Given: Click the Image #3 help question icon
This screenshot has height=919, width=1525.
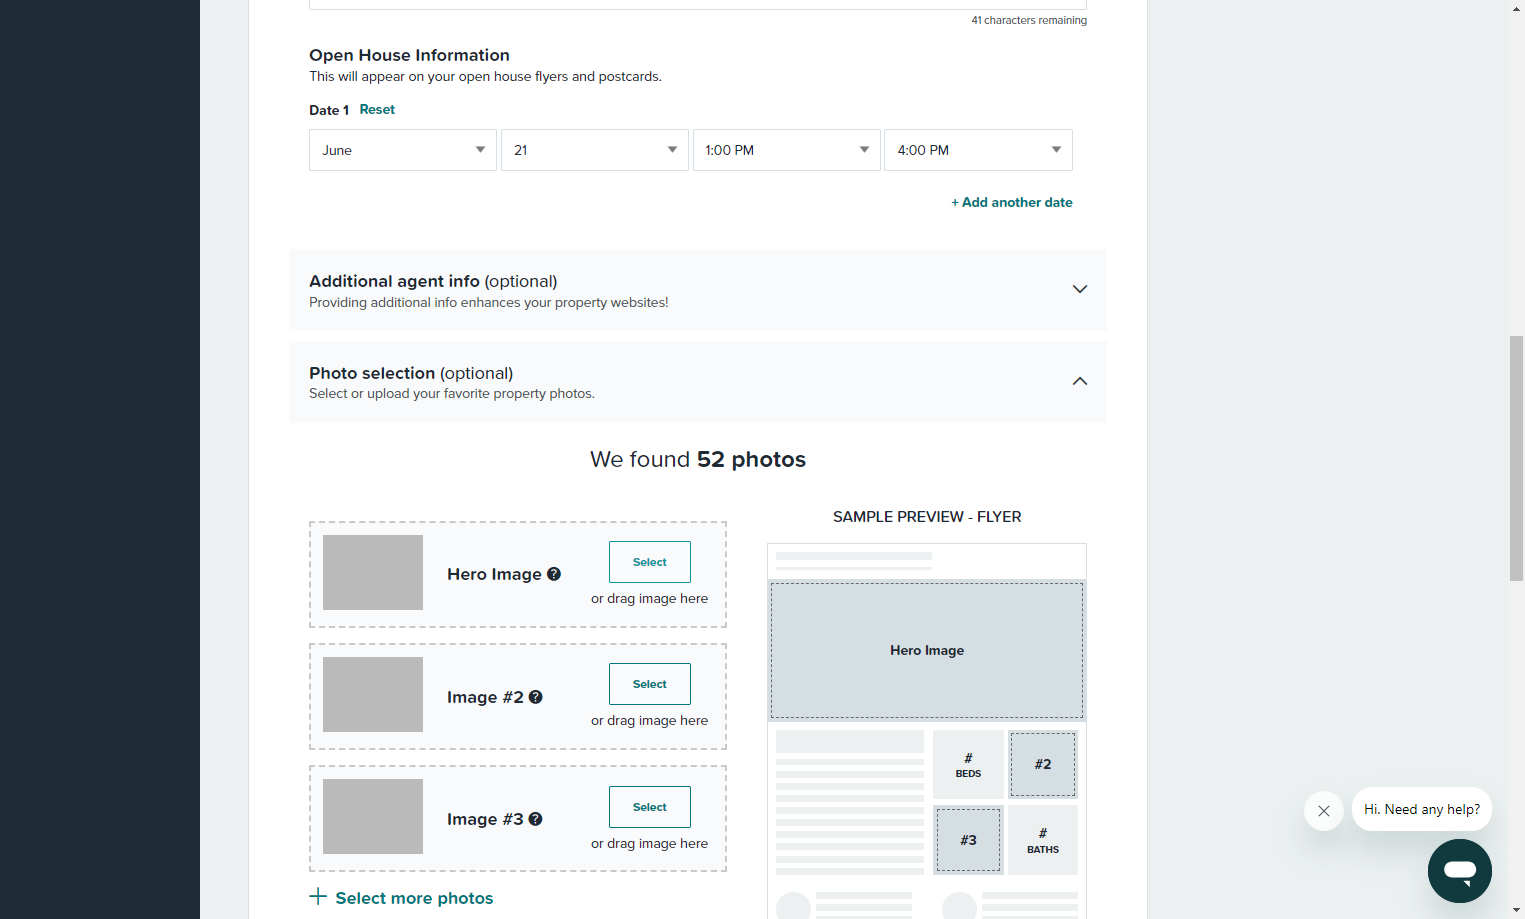Looking at the screenshot, I should click(x=536, y=819).
